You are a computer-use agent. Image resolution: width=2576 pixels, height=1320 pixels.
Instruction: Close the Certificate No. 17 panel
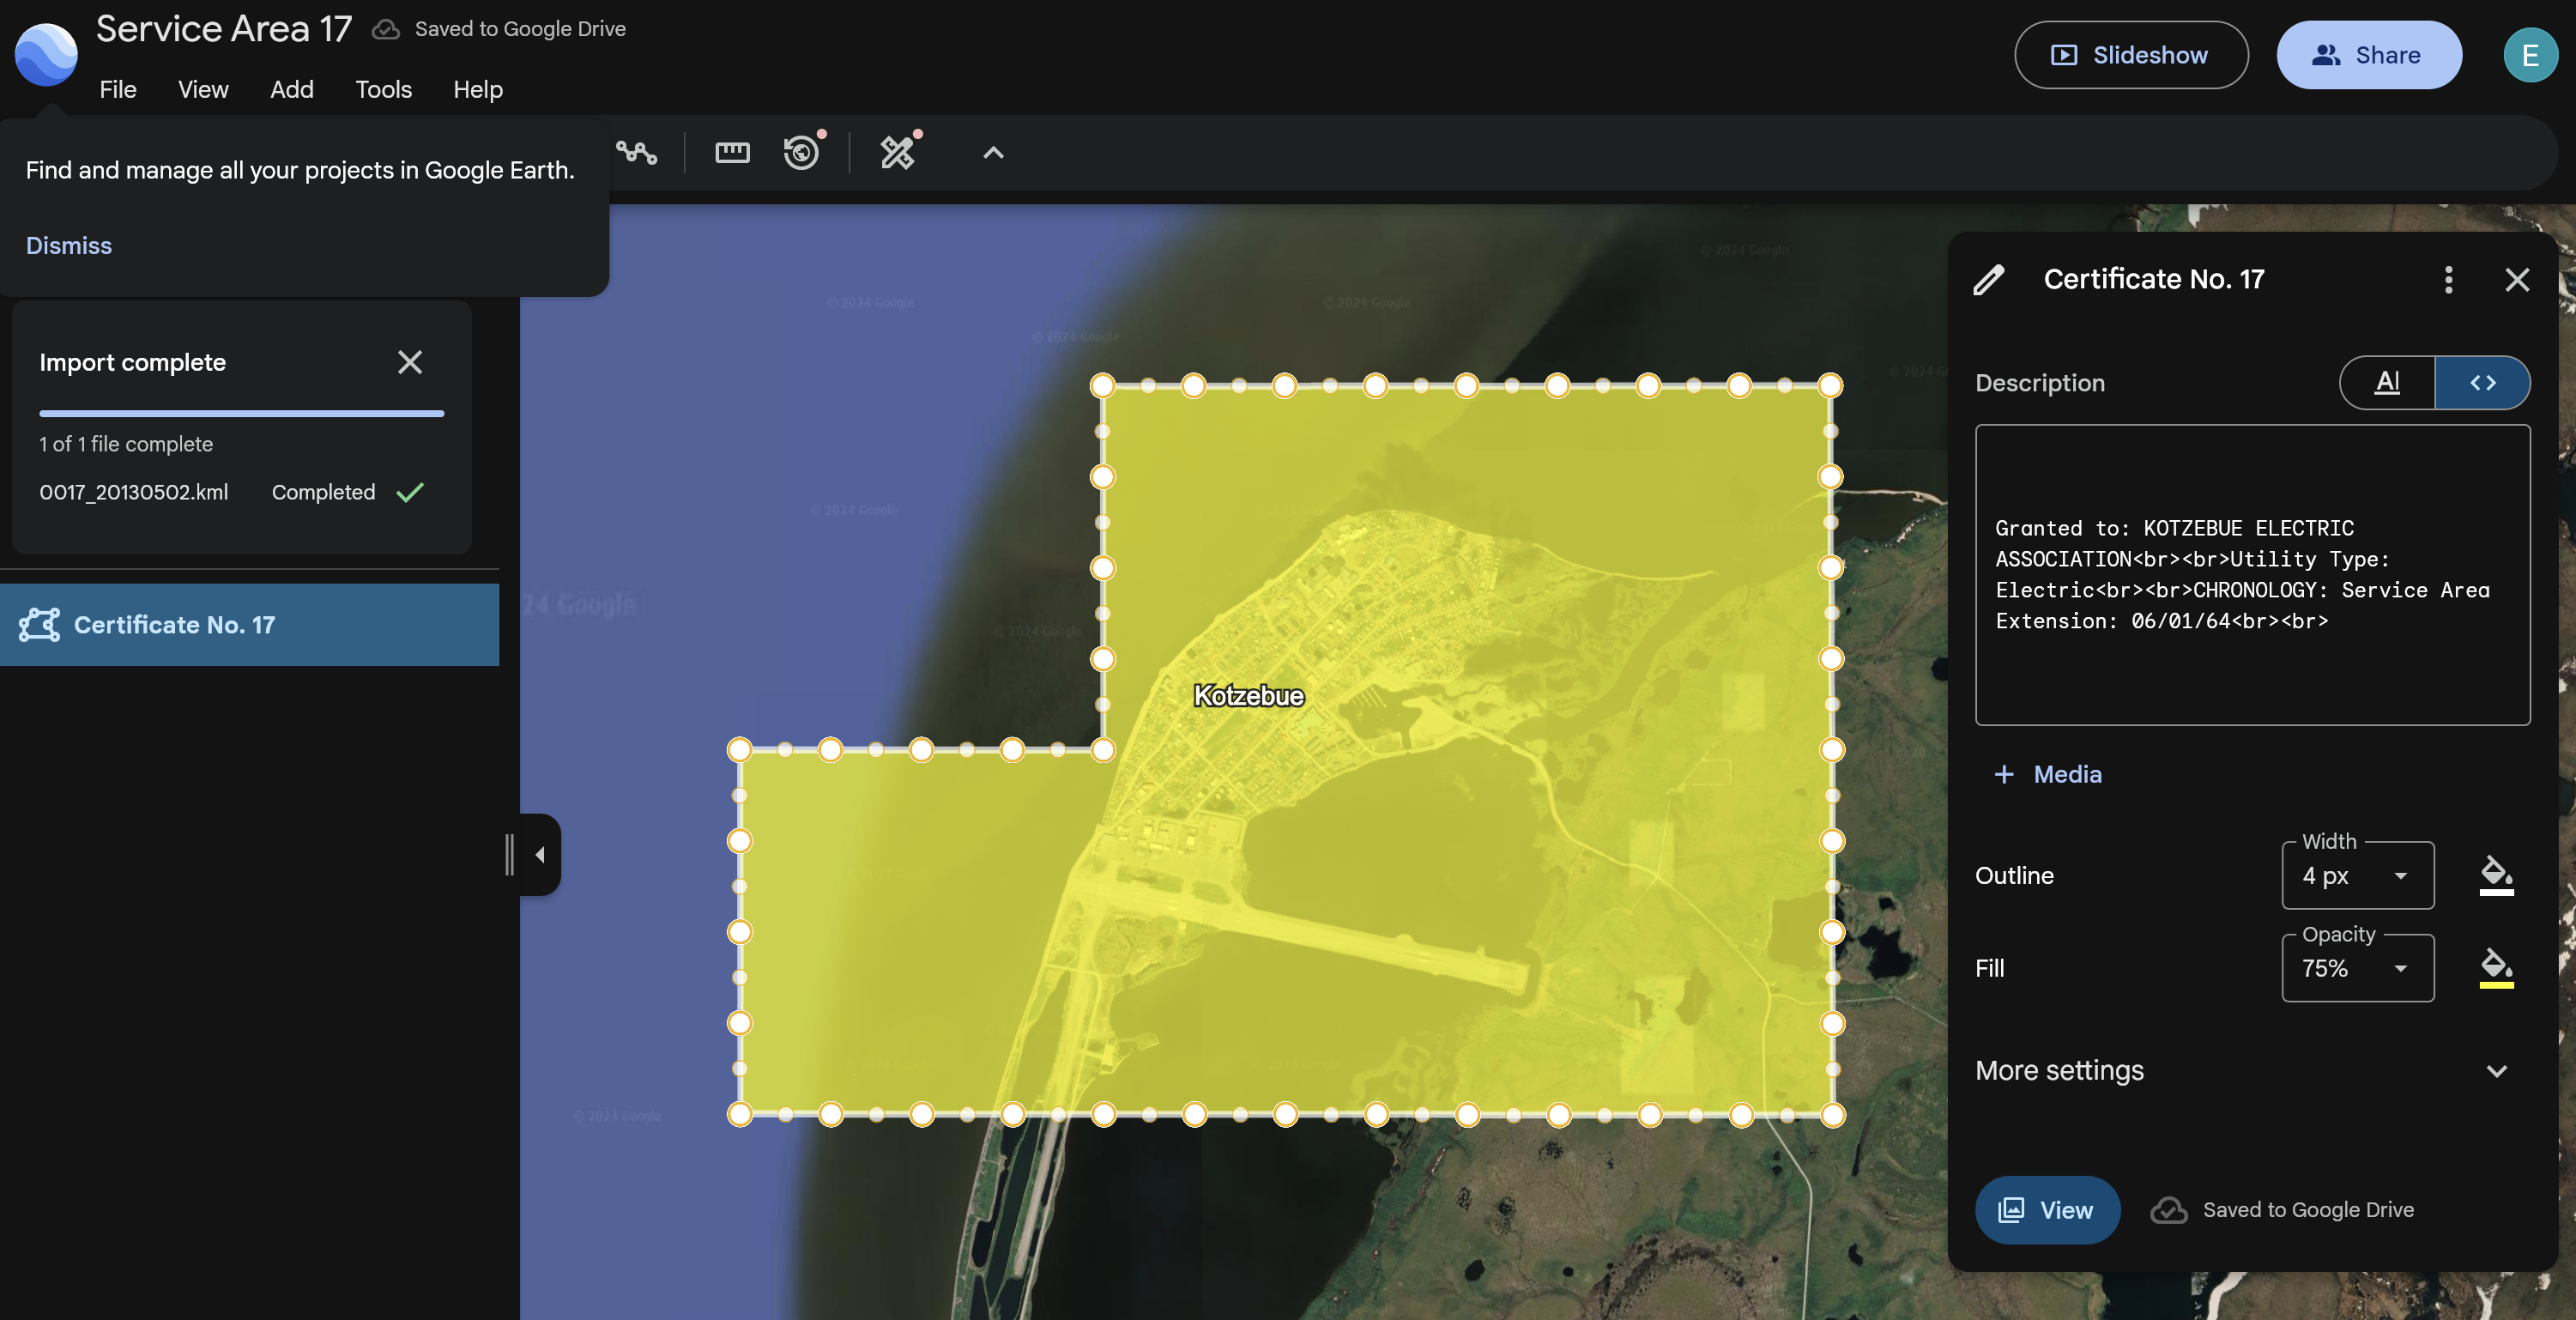pyautogui.click(x=2517, y=279)
